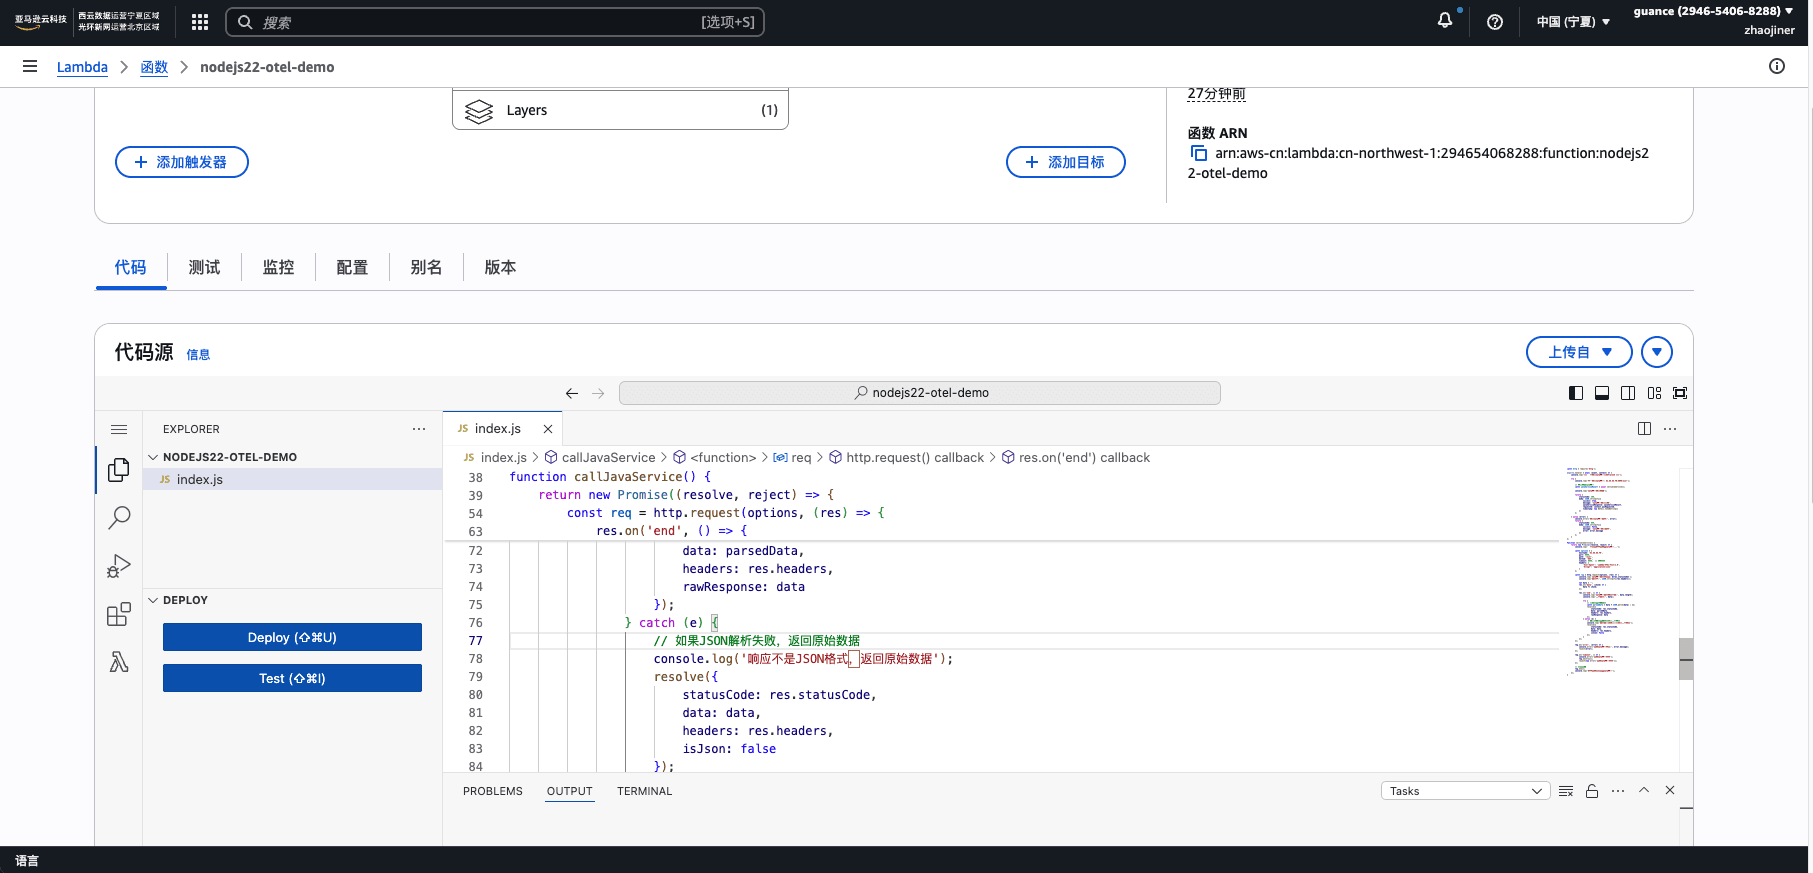
Task: Toggle output auto-scroll lock icon
Action: tap(1592, 791)
